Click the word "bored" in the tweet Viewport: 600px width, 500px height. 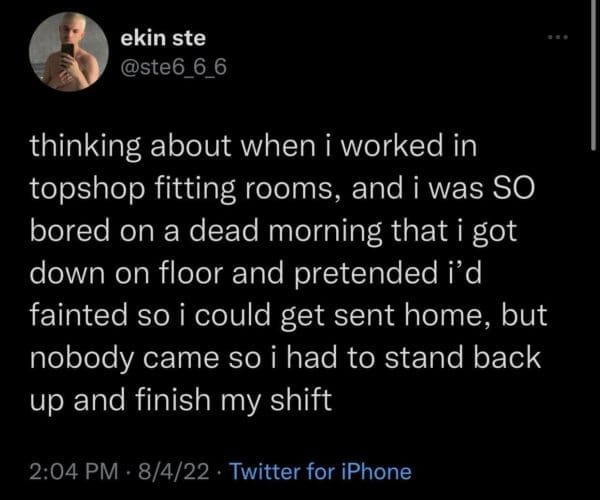(66, 230)
